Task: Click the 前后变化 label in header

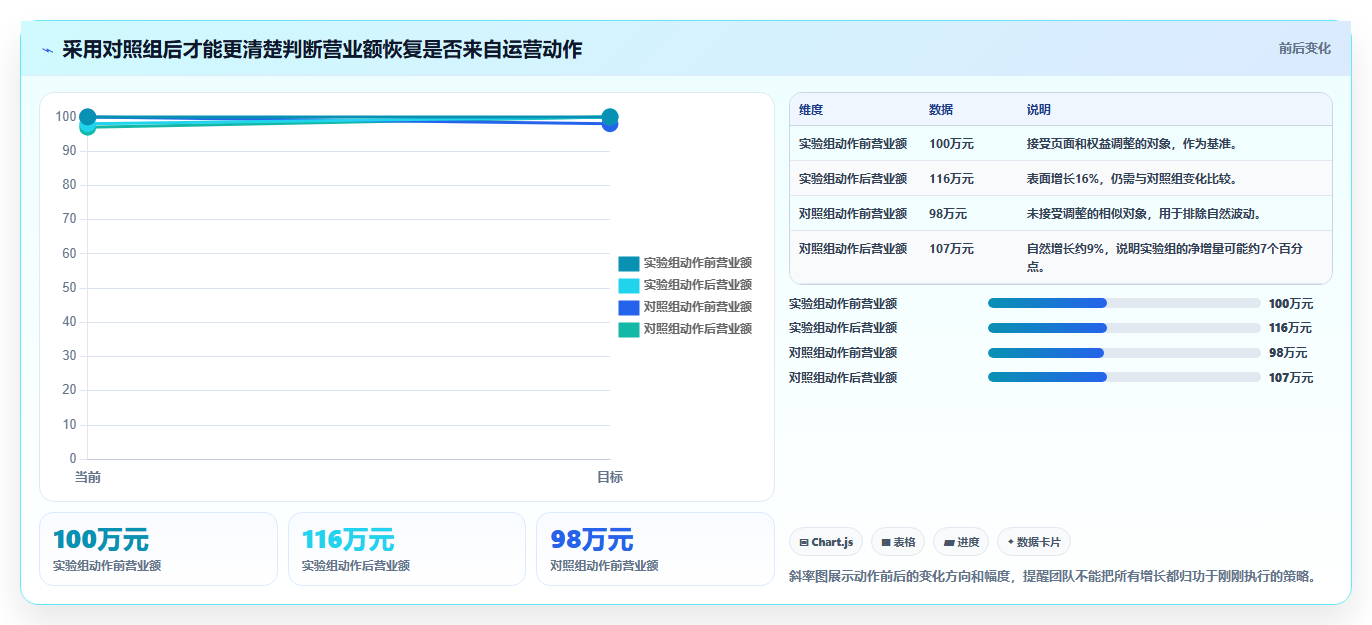Action: click(1304, 48)
